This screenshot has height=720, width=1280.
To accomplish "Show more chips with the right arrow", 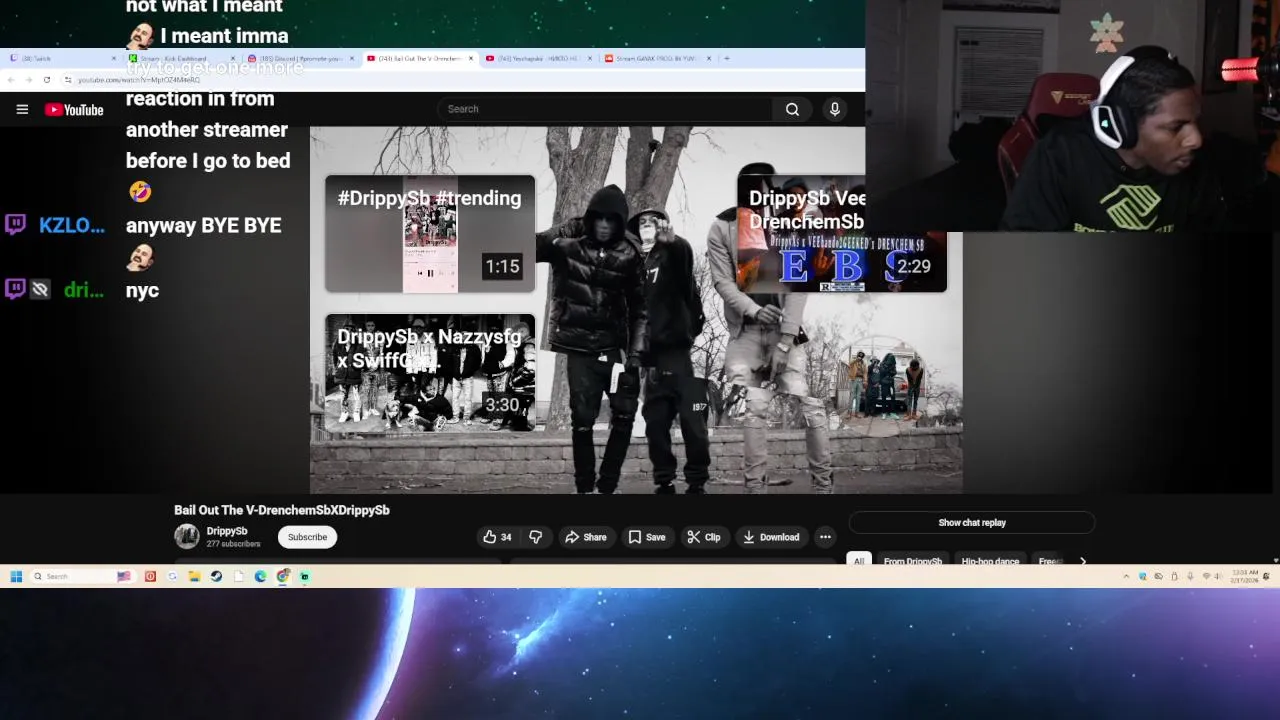I will point(1083,561).
